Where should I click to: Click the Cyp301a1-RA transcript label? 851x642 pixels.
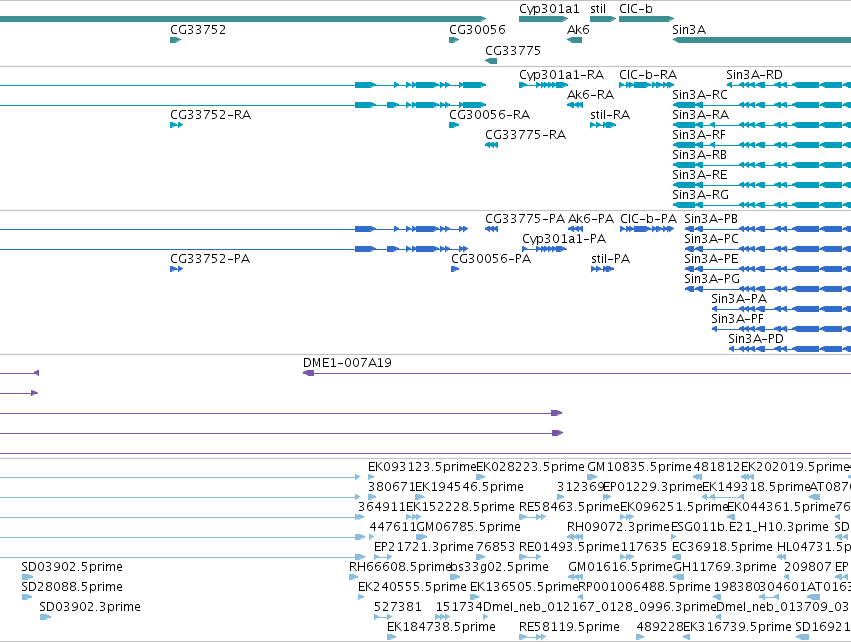click(561, 74)
